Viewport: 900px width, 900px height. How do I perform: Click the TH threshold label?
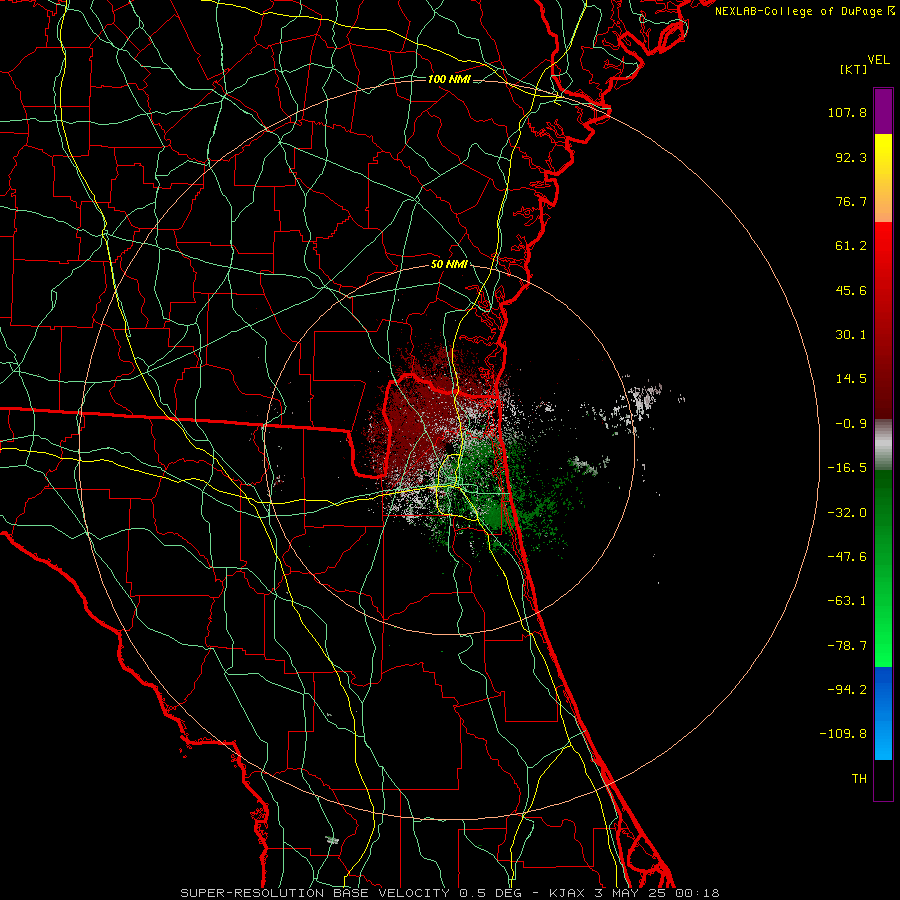pyautogui.click(x=859, y=779)
